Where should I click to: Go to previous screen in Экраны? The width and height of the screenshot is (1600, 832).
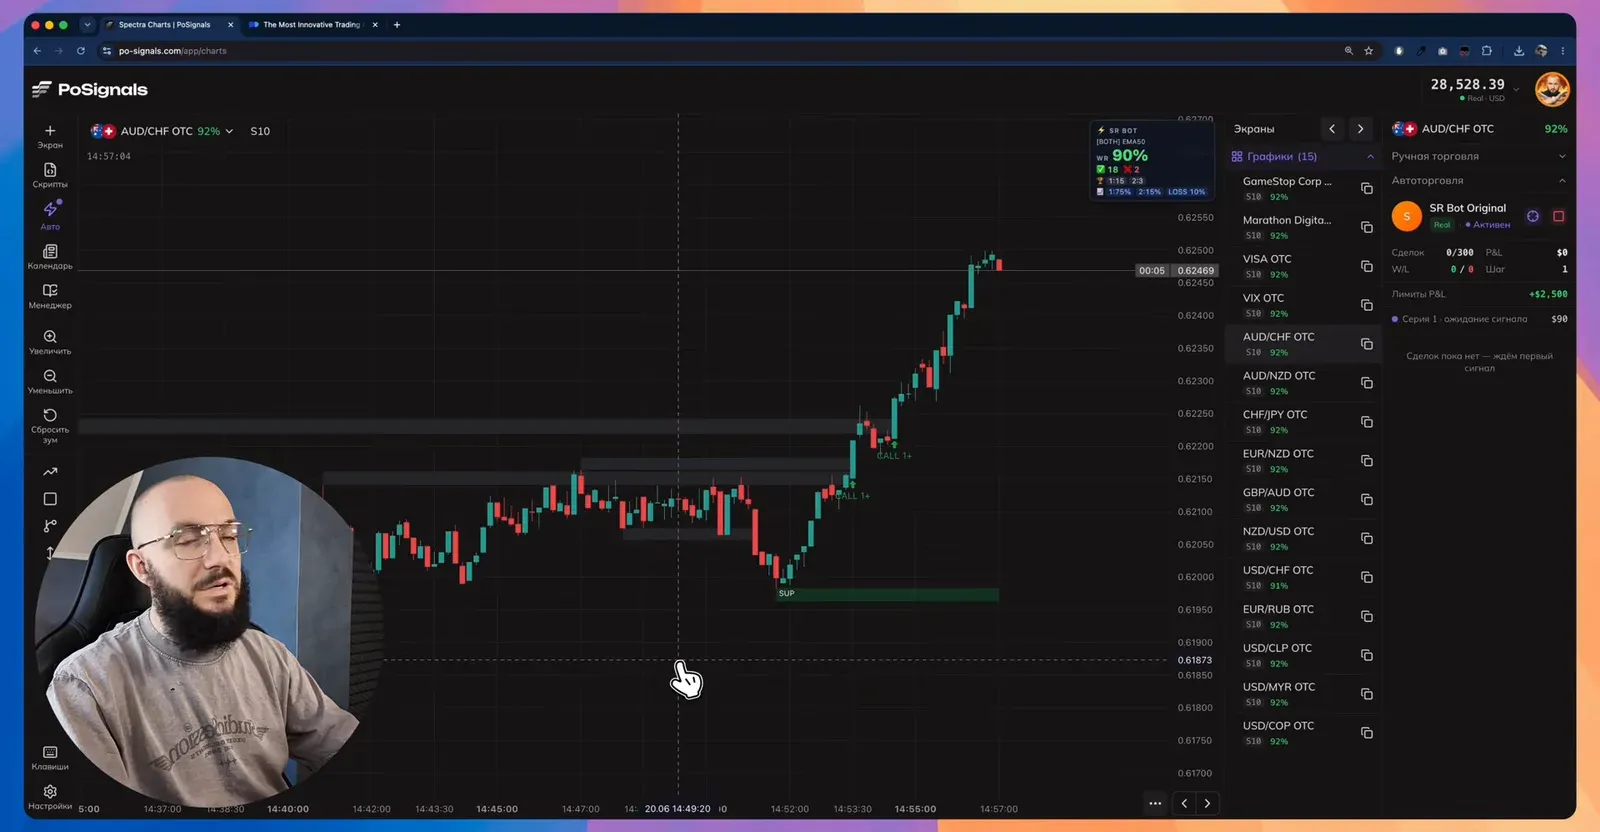click(x=1332, y=129)
